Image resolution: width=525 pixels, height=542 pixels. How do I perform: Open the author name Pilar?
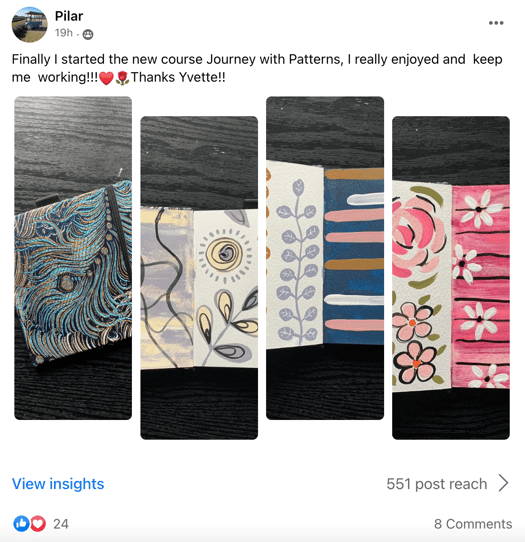(69, 16)
